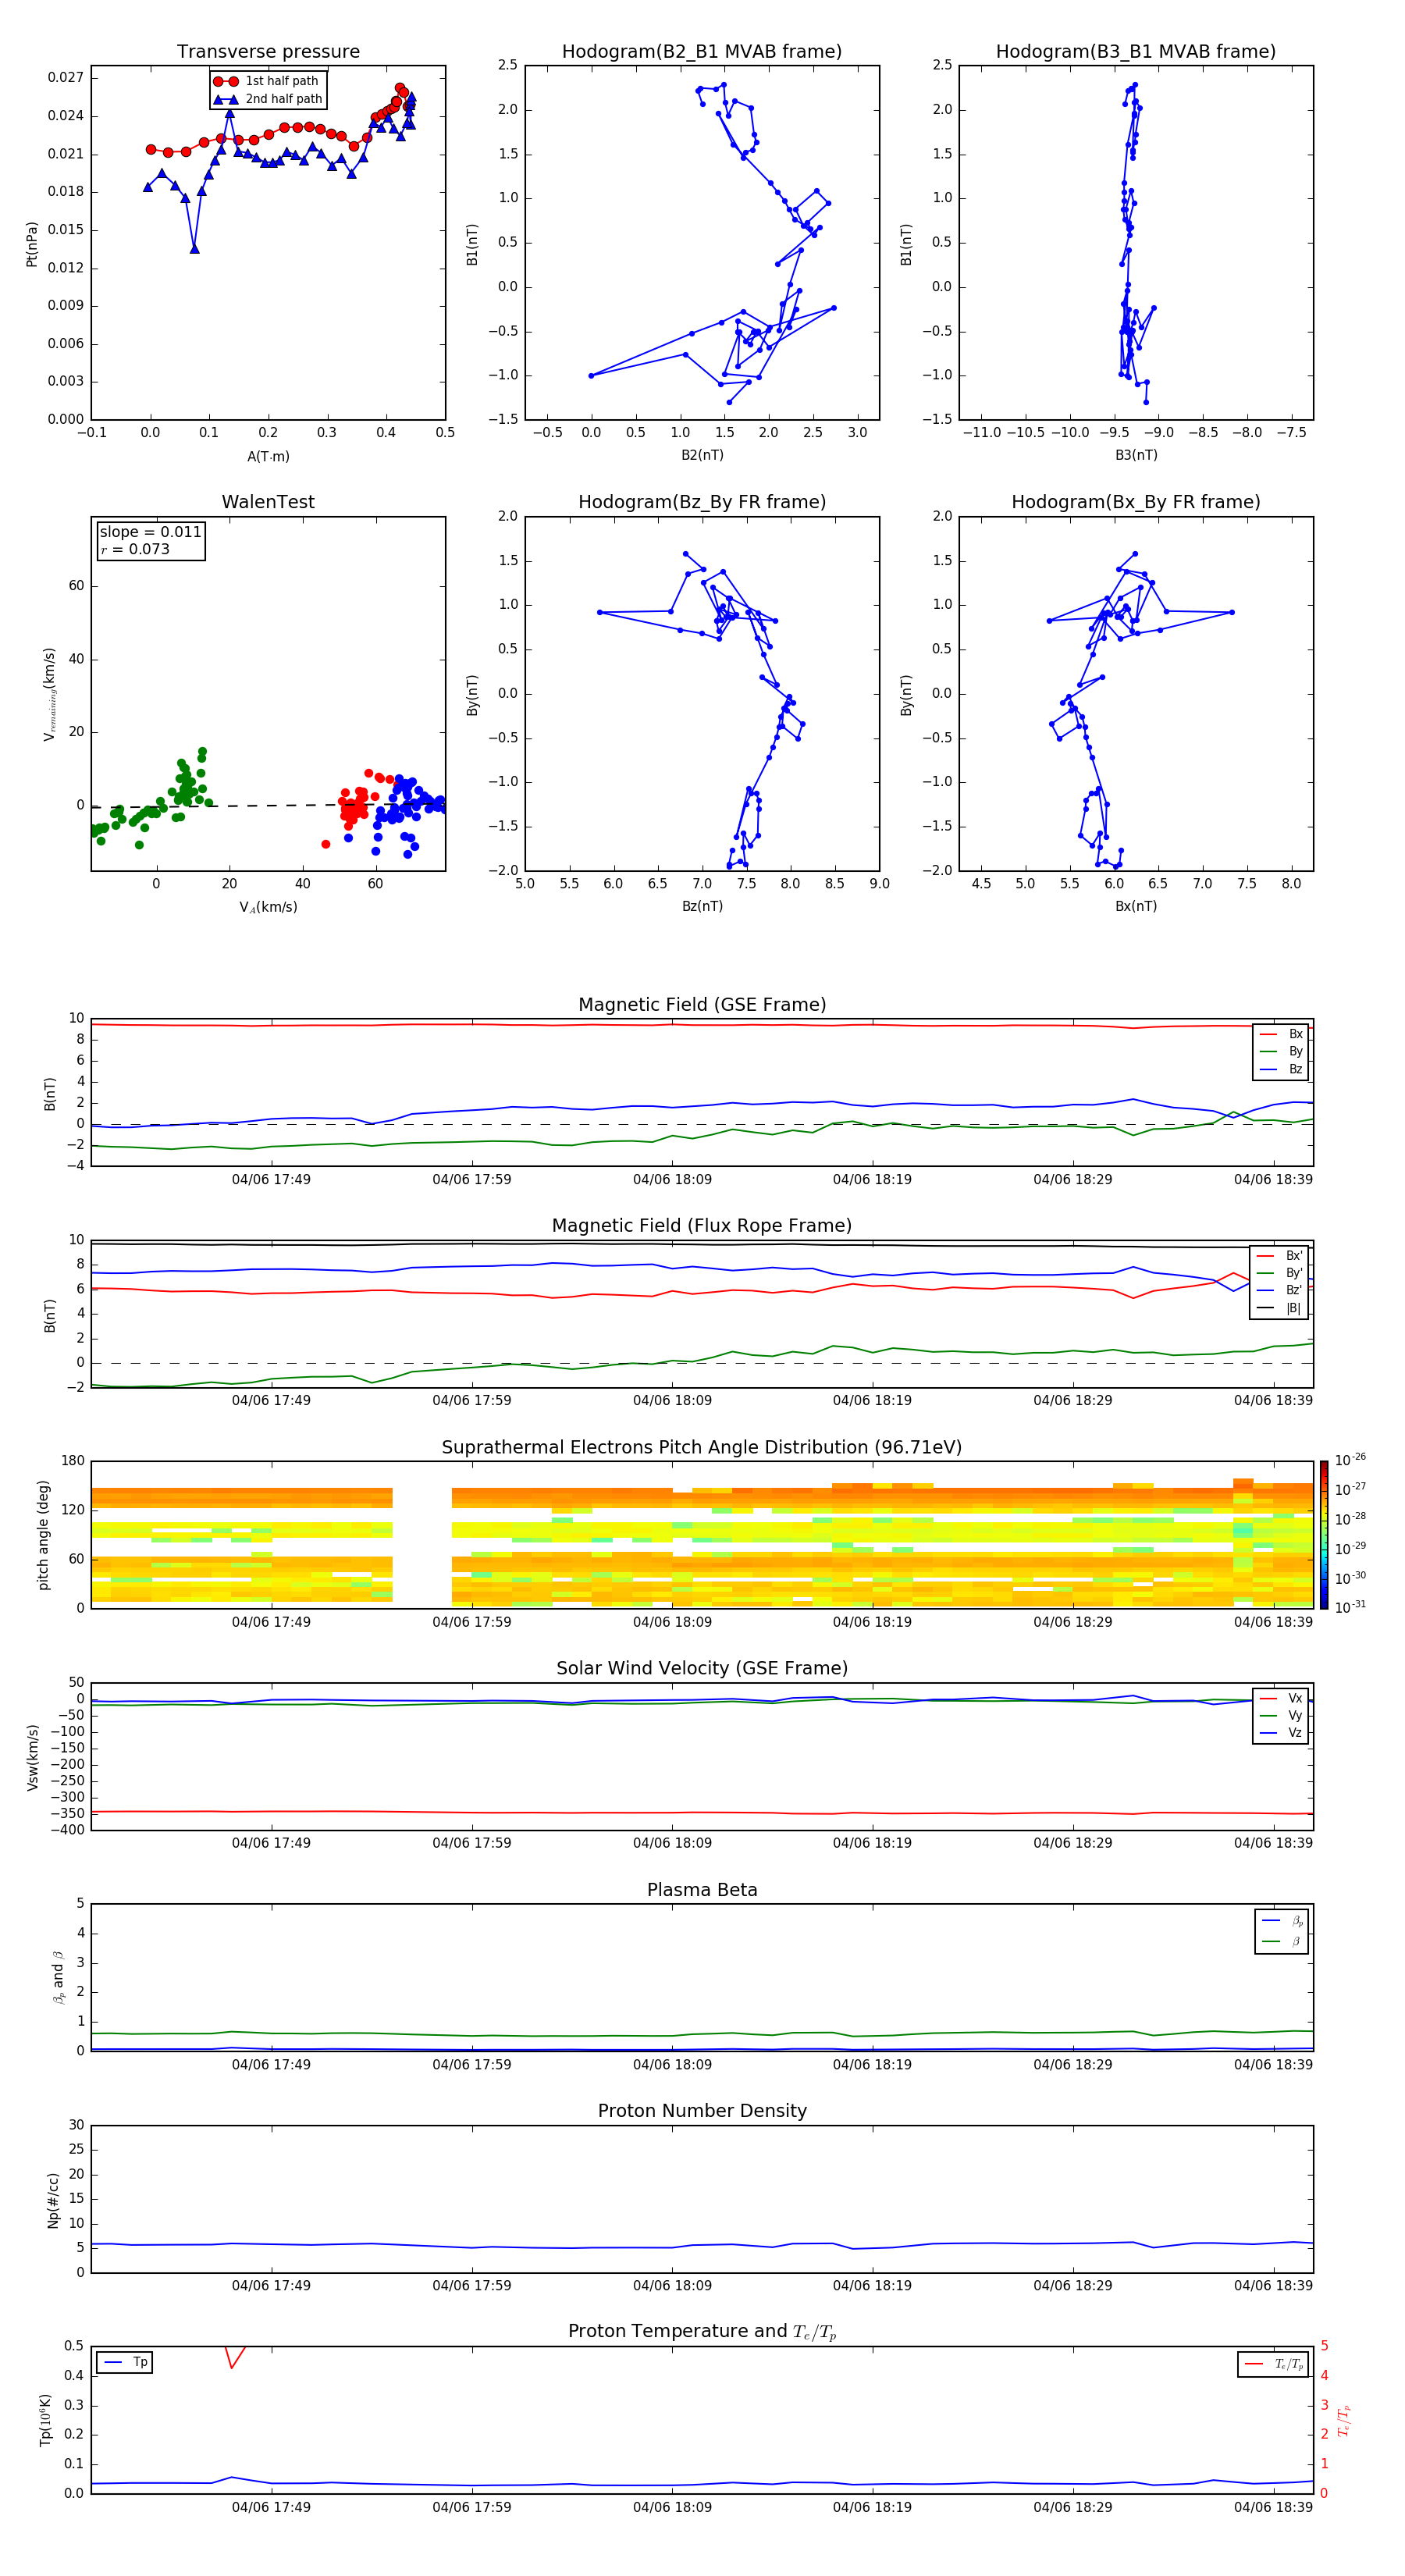Click the pitch angle color scale bar
The height and width of the screenshot is (2576, 1405).
(1324, 1534)
